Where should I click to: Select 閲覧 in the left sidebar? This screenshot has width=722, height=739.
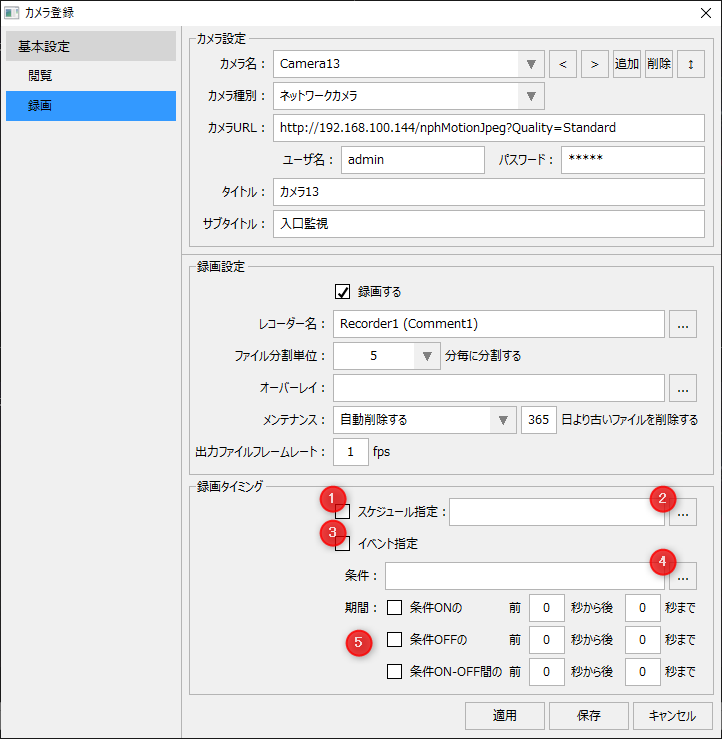coord(41,76)
